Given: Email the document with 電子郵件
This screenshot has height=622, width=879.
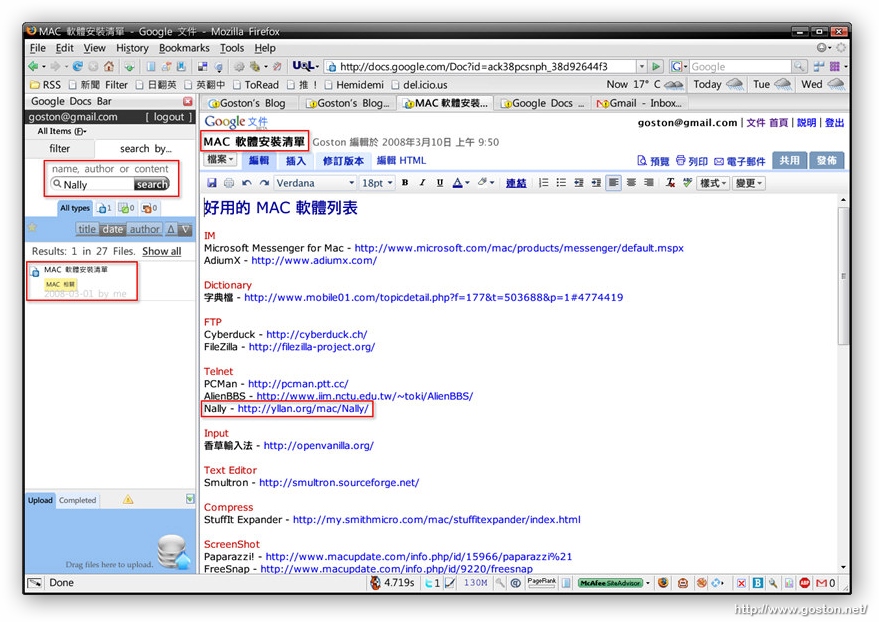Looking at the screenshot, I should [740, 161].
